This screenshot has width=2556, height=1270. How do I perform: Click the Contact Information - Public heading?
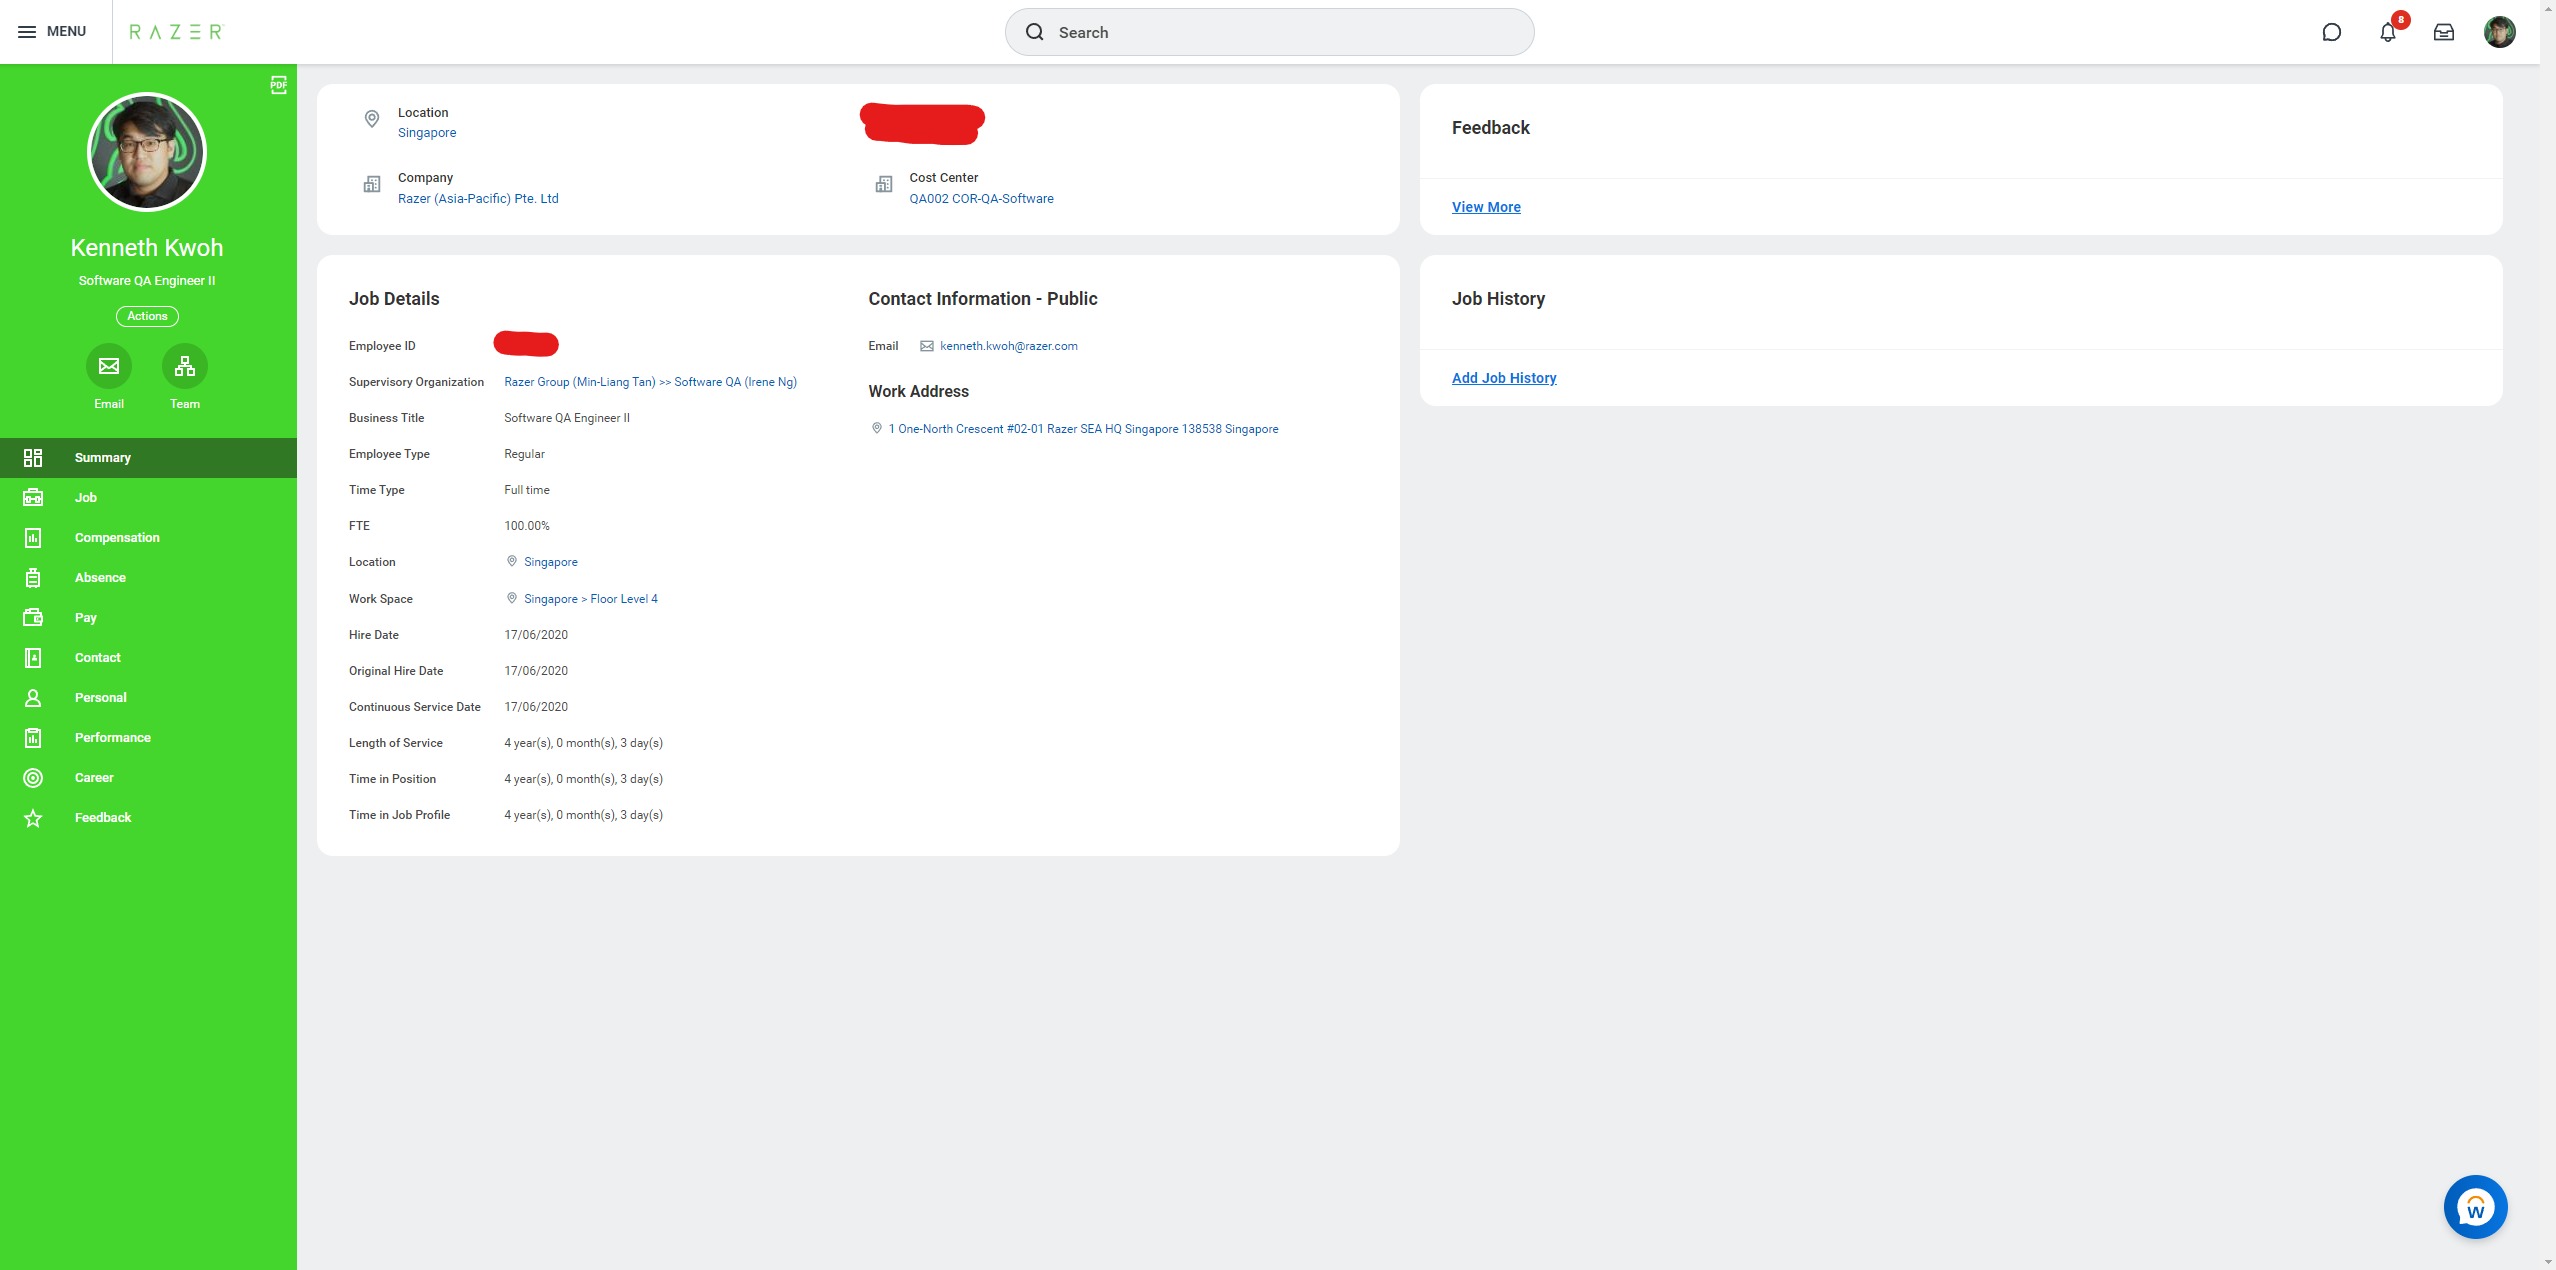982,299
